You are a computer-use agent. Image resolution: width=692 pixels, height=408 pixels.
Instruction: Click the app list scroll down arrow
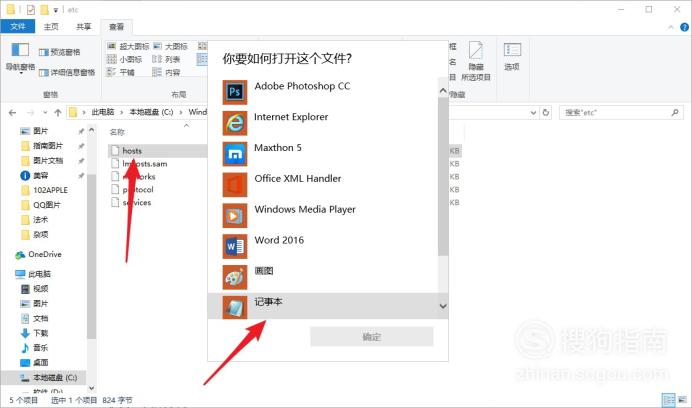coord(443,306)
